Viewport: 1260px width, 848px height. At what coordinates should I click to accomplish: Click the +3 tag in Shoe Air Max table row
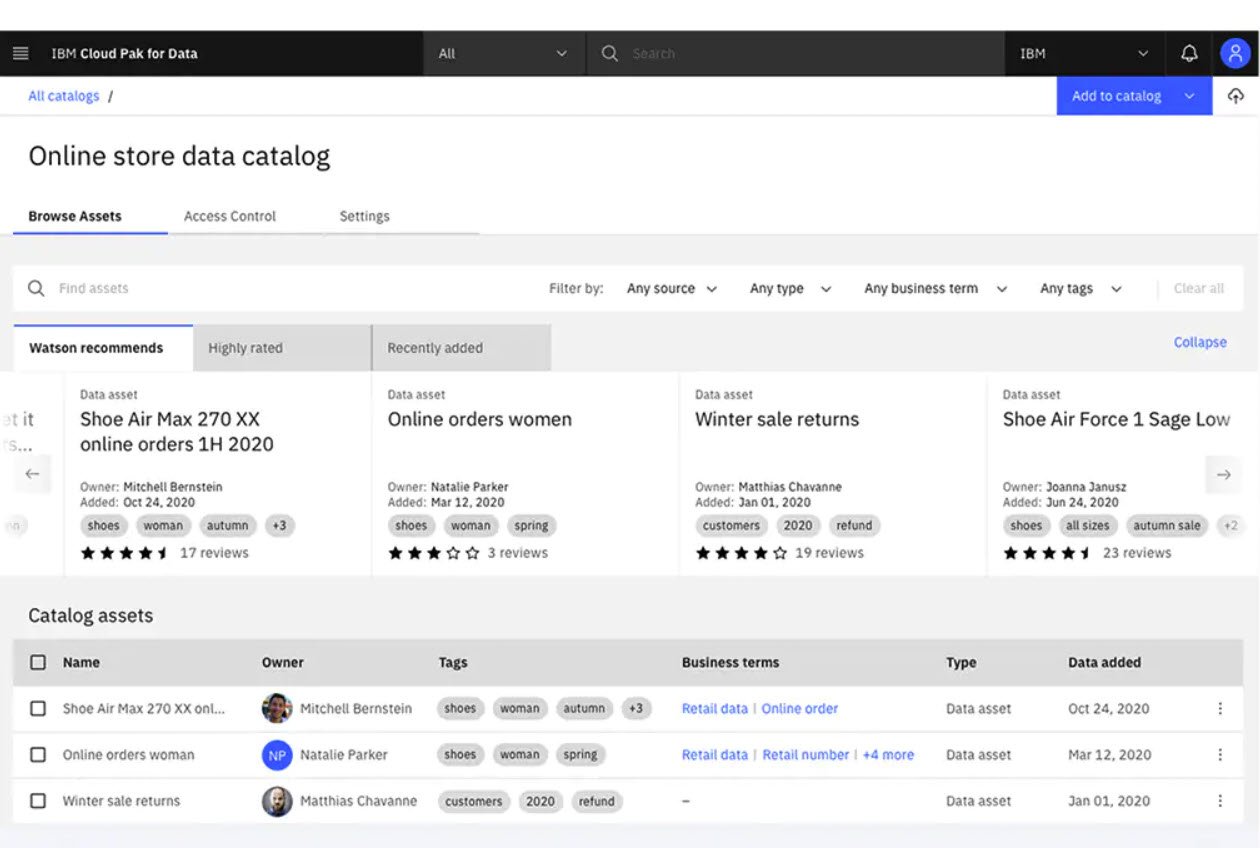636,709
